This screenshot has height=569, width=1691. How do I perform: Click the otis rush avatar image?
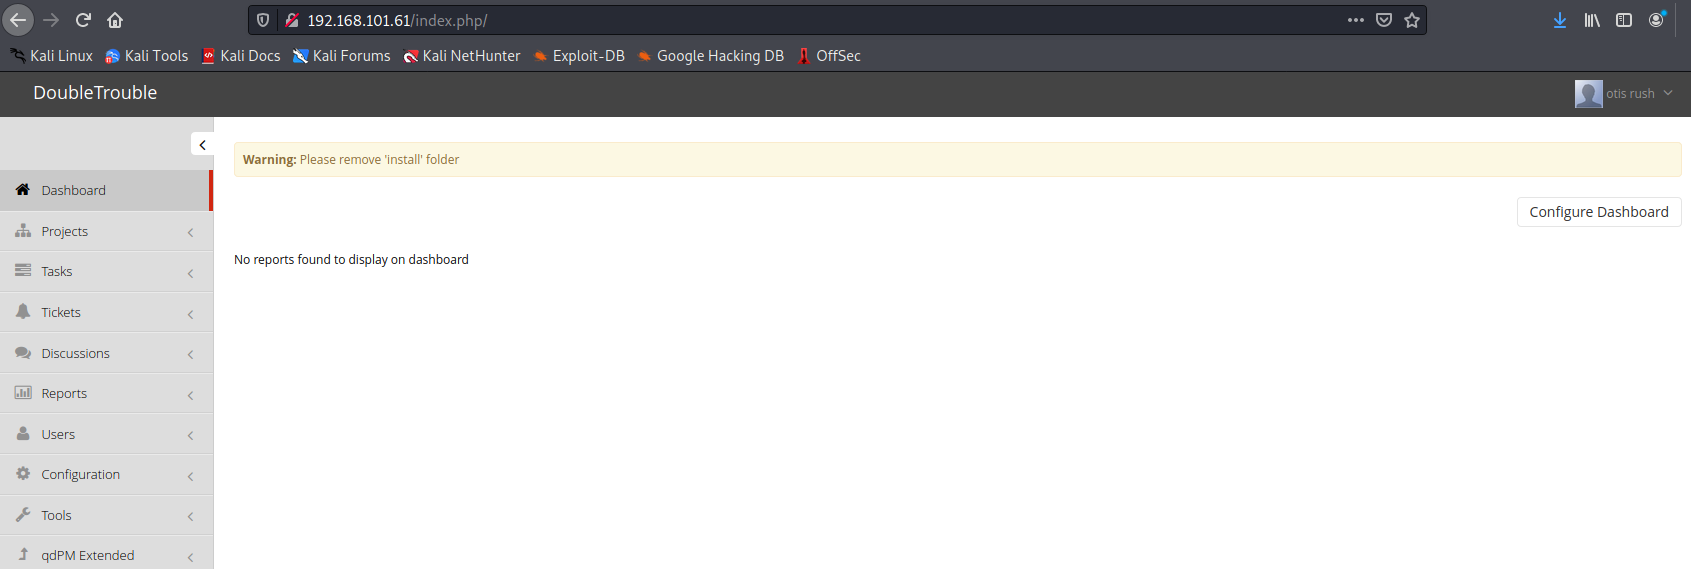(x=1588, y=93)
